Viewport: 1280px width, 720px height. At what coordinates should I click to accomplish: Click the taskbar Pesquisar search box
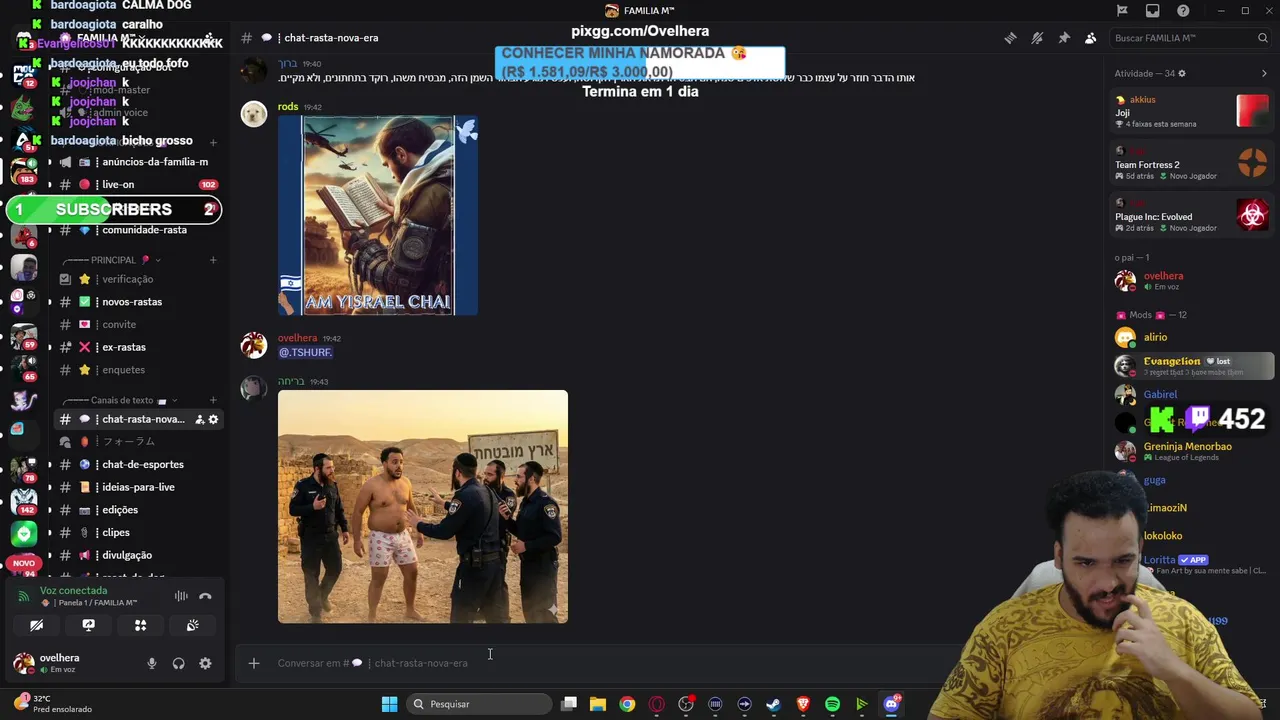480,704
